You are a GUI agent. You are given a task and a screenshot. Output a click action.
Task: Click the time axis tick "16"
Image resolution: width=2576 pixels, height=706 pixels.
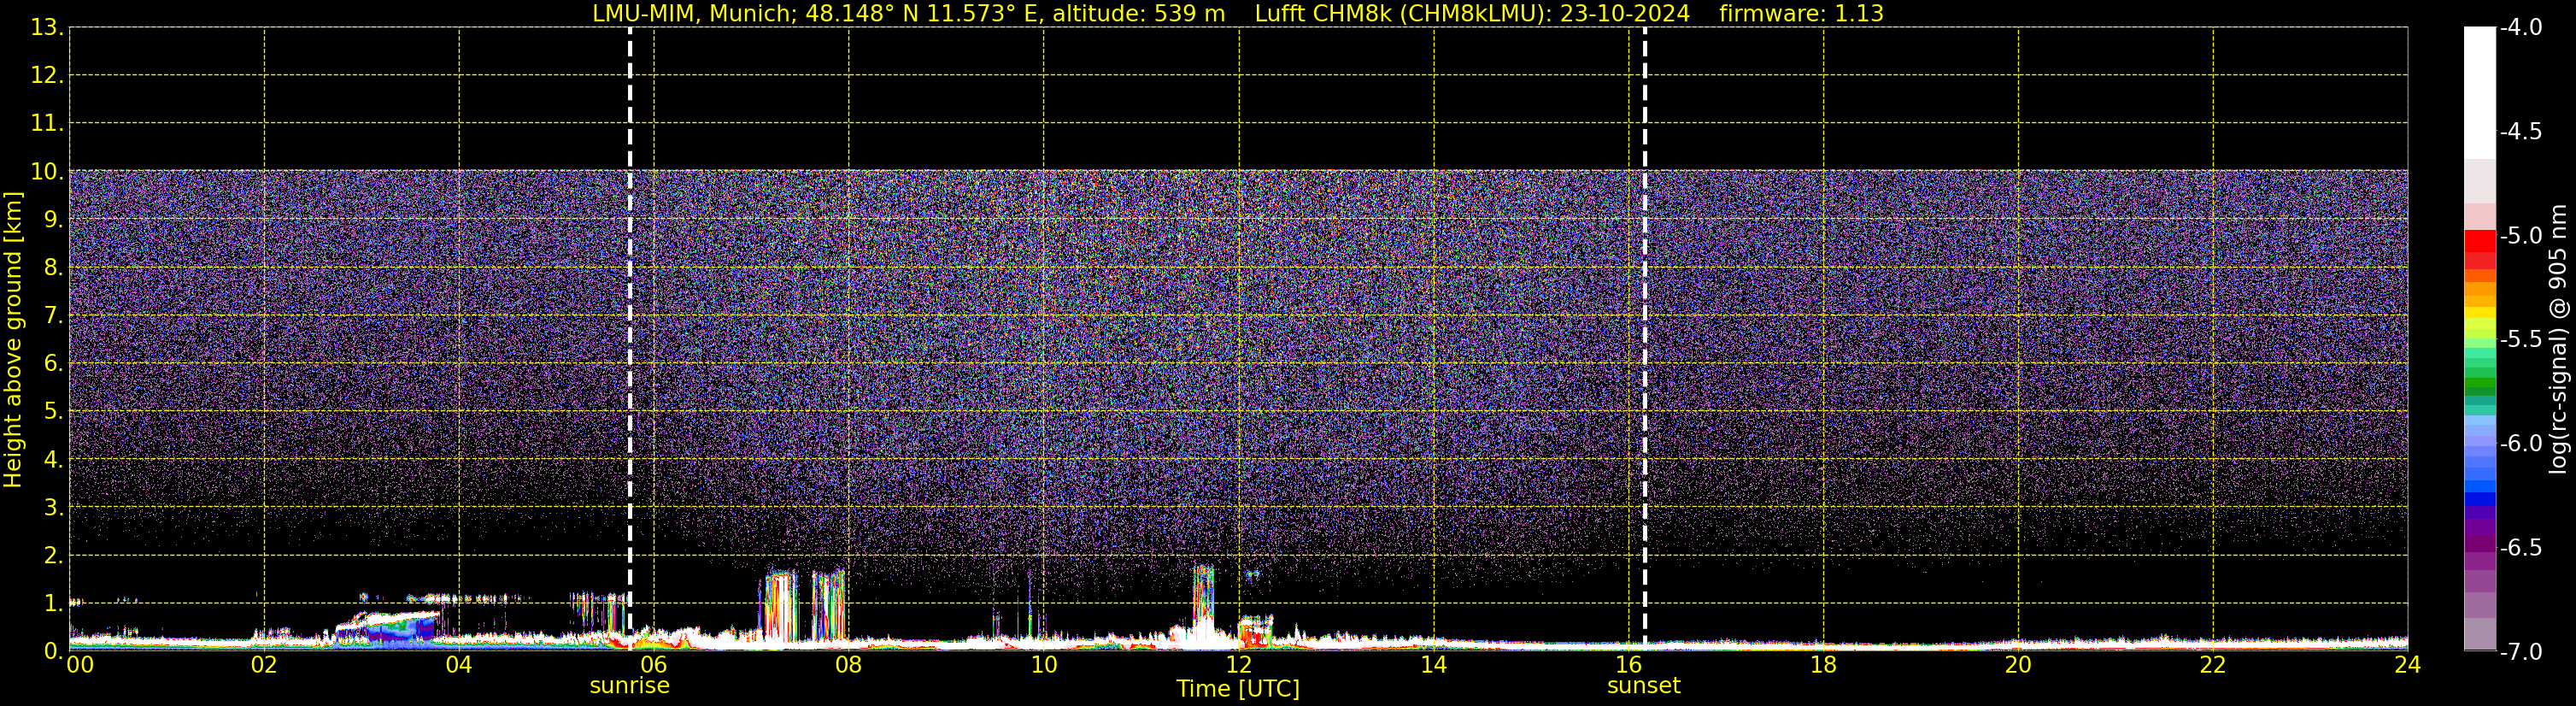[x=1629, y=665]
